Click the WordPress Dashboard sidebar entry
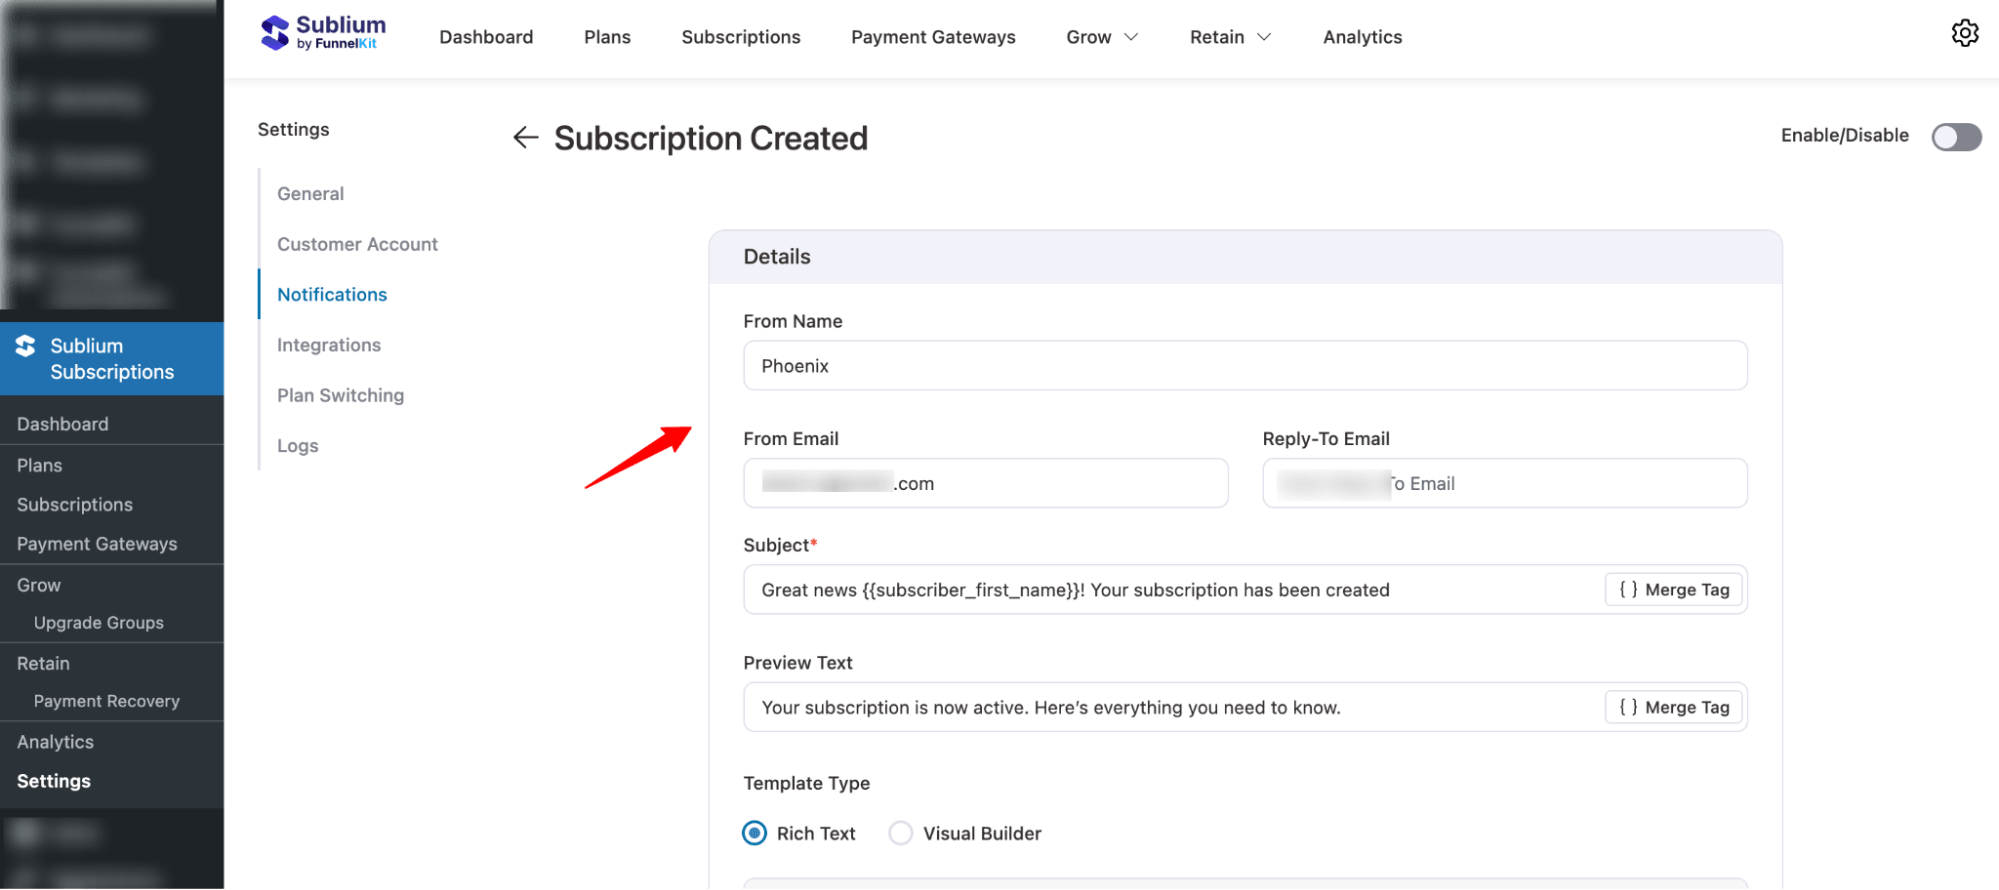 tap(62, 423)
